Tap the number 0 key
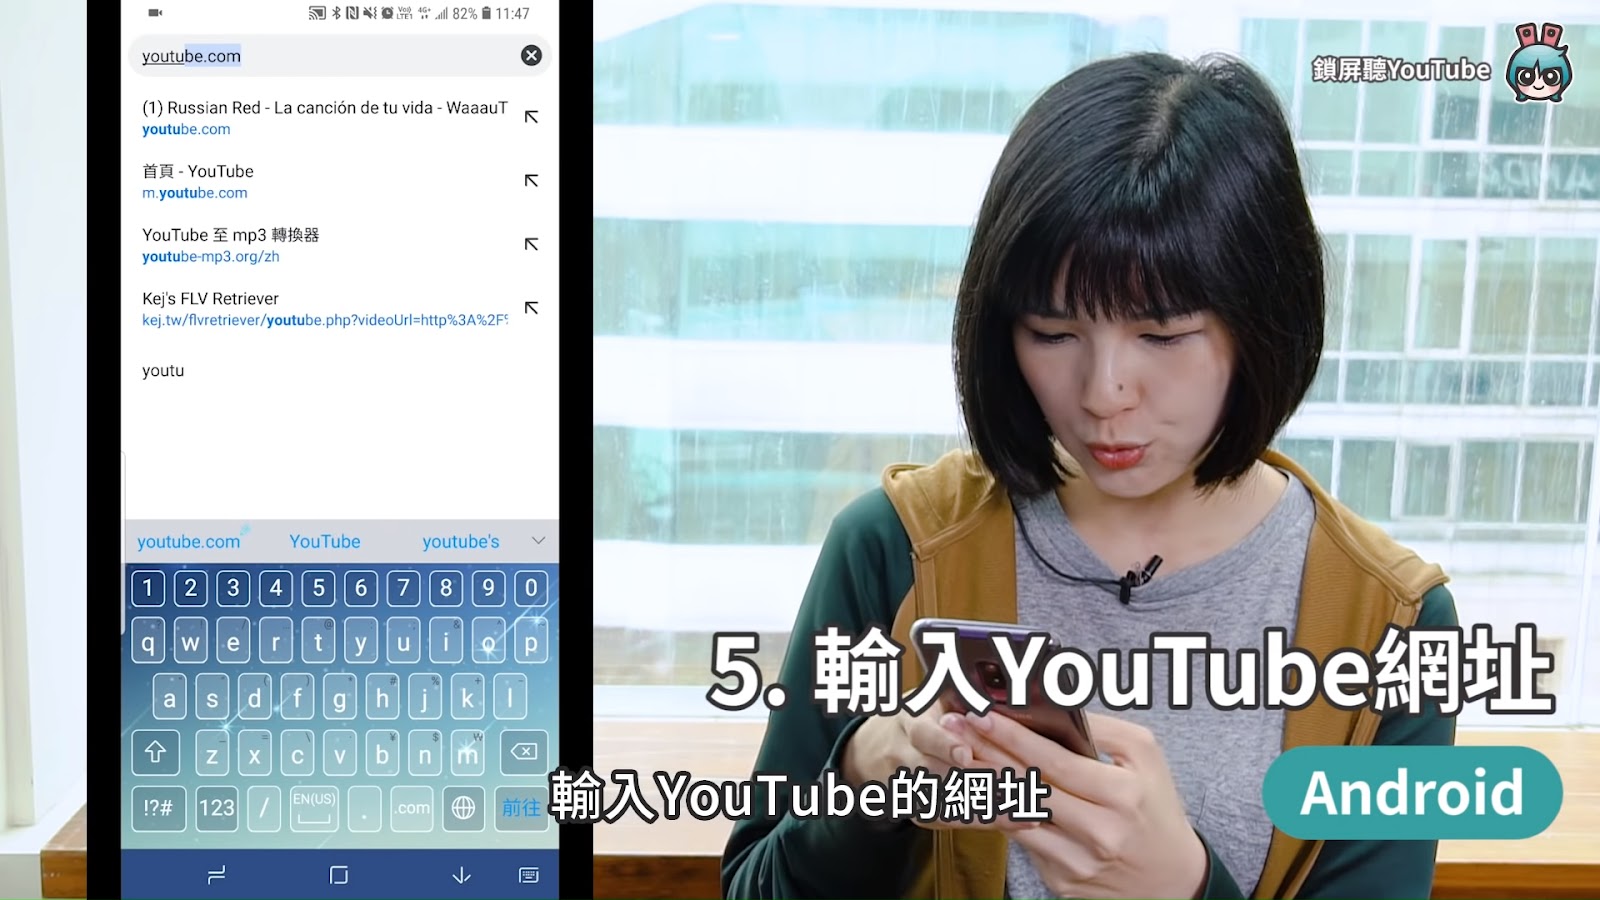Image resolution: width=1600 pixels, height=900 pixels. click(531, 588)
